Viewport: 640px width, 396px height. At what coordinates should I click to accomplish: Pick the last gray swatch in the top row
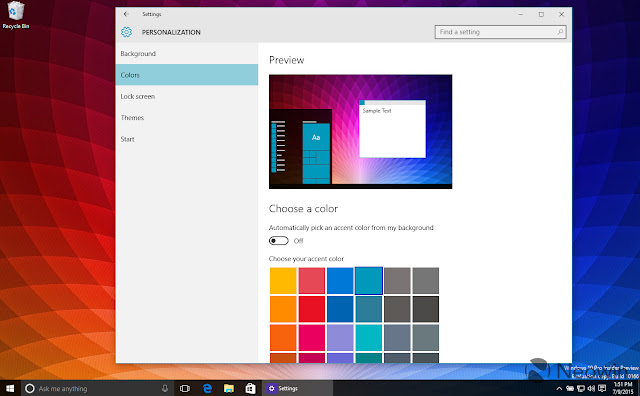pos(426,281)
